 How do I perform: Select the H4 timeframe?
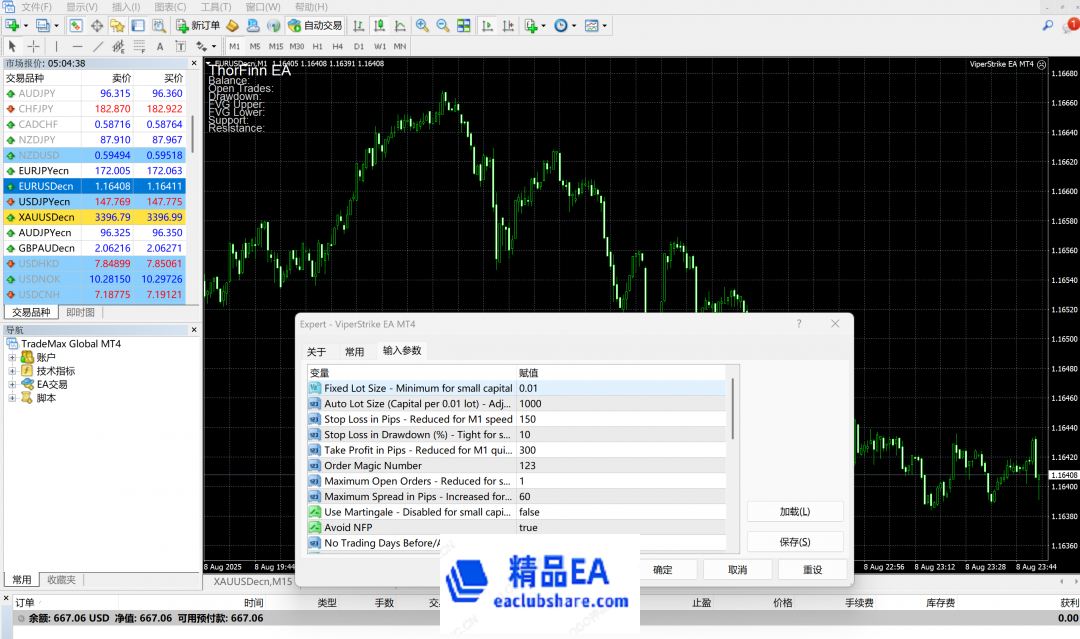(338, 46)
